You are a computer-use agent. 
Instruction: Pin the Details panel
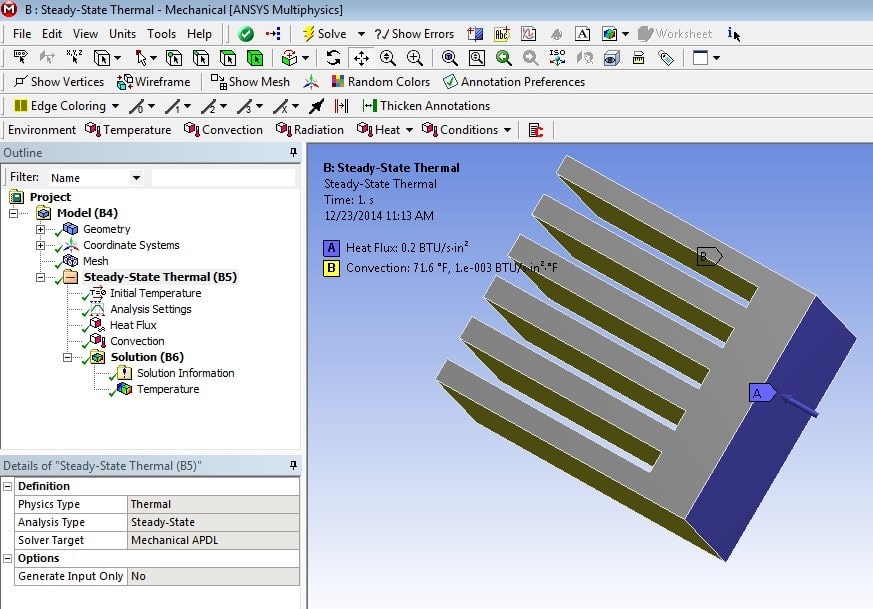coord(293,465)
